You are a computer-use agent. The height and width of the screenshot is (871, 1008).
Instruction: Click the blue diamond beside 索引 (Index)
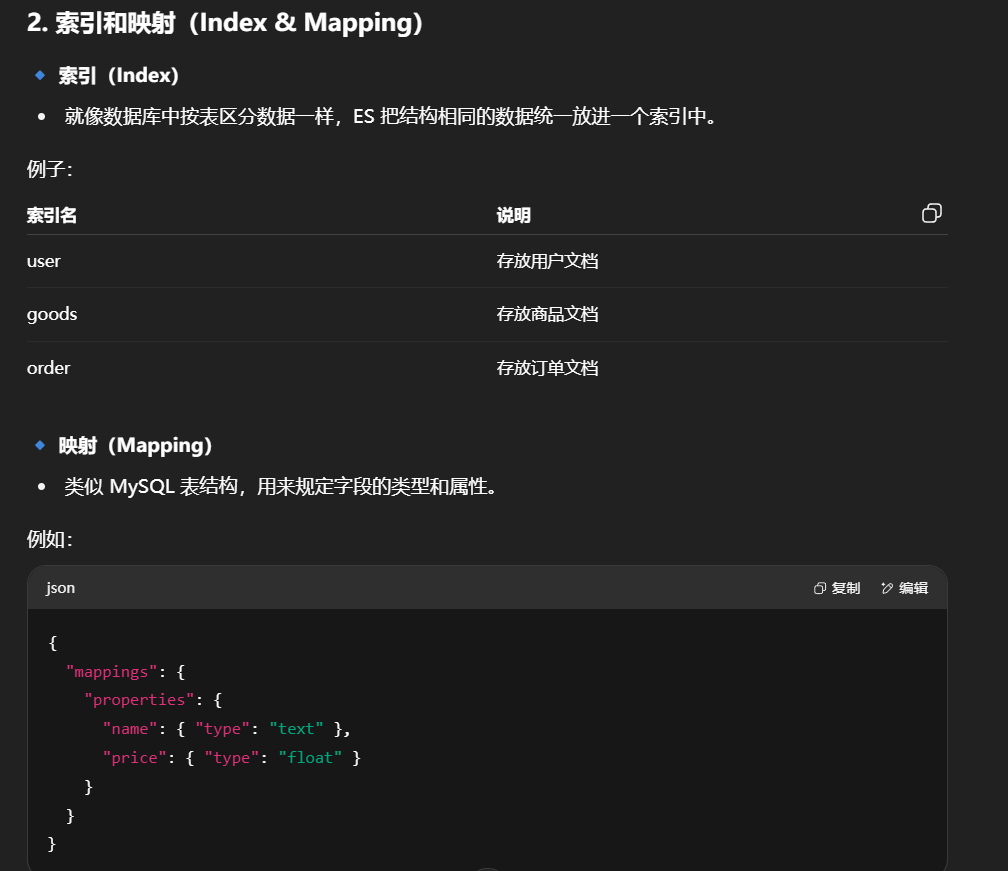40,75
